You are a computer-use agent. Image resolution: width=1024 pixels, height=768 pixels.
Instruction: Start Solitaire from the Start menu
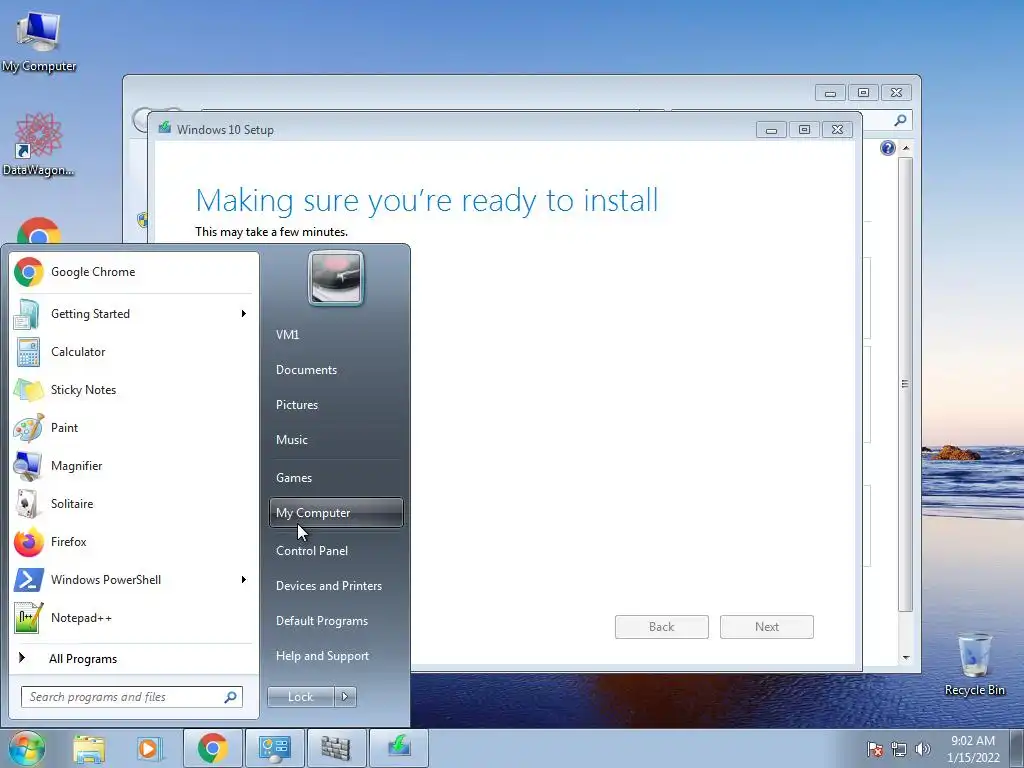tap(134, 504)
